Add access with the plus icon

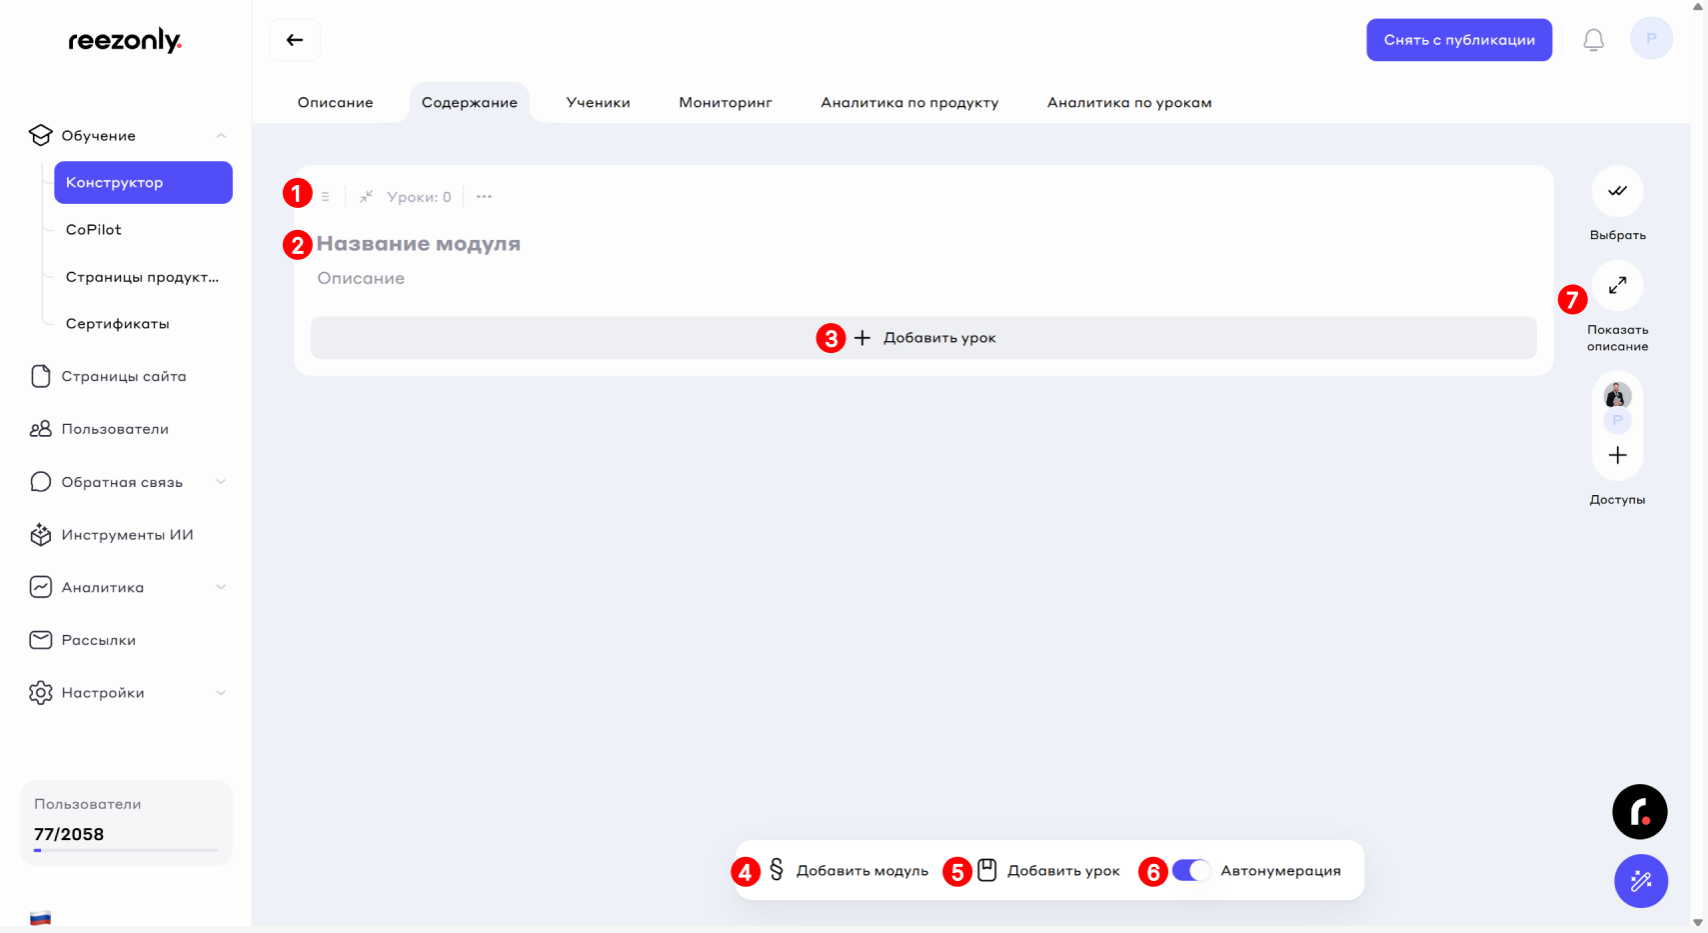tap(1617, 455)
